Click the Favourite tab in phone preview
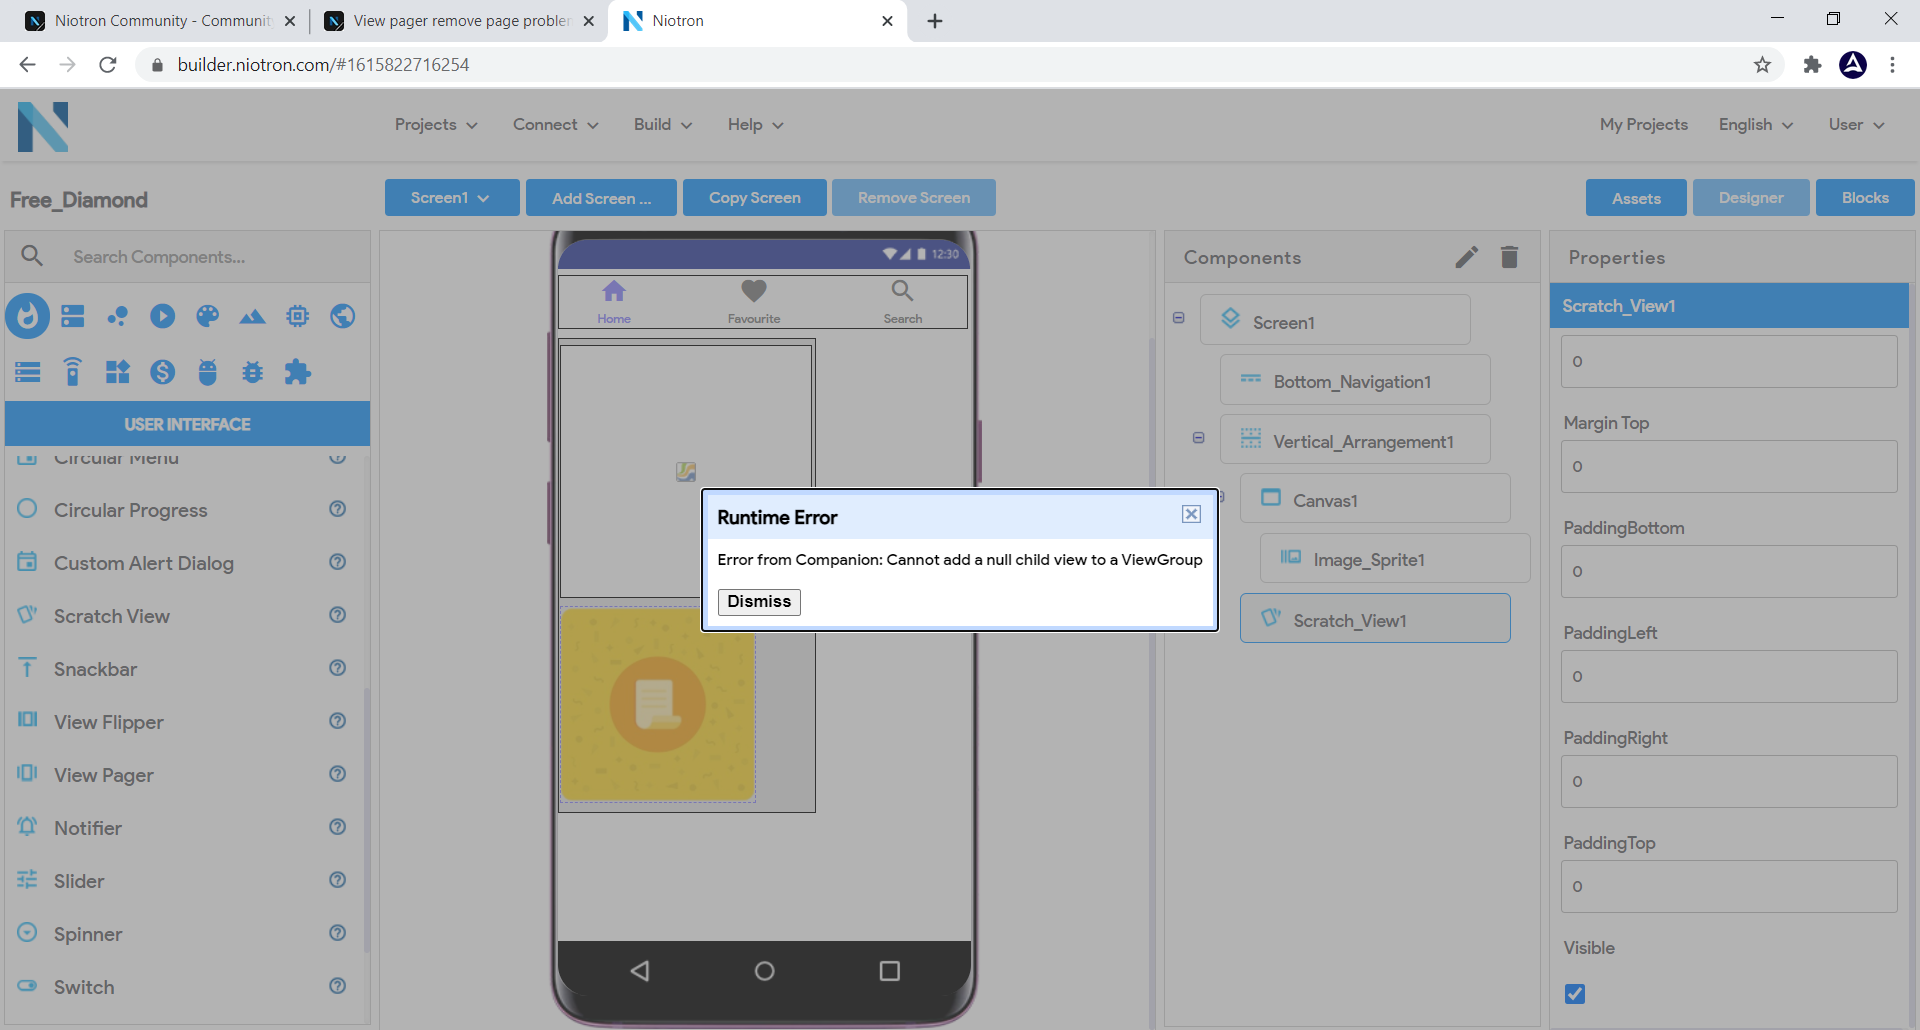This screenshot has width=1920, height=1030. (754, 302)
